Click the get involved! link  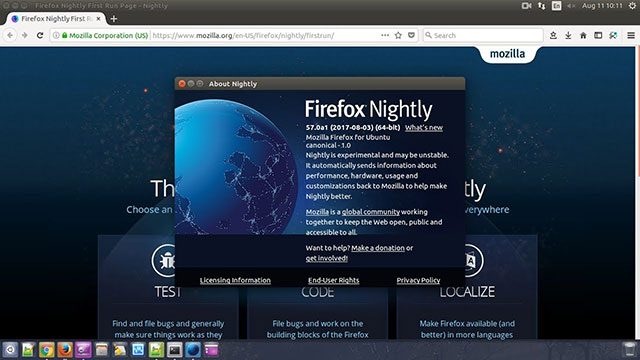click(327, 258)
